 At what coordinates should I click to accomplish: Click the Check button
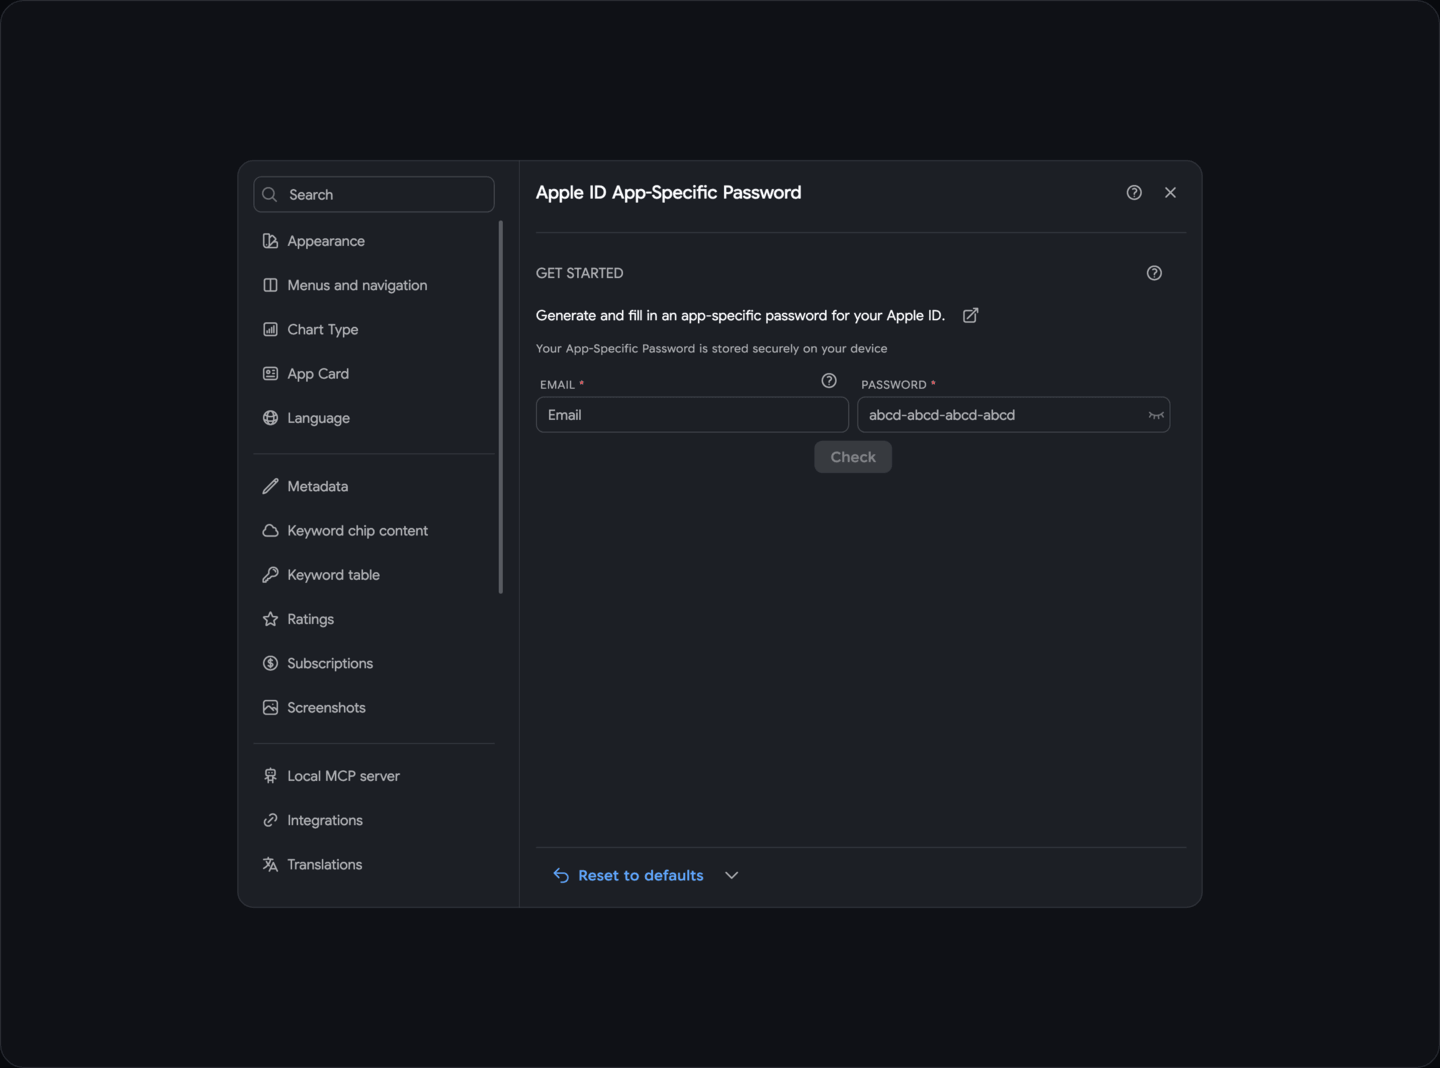point(853,457)
